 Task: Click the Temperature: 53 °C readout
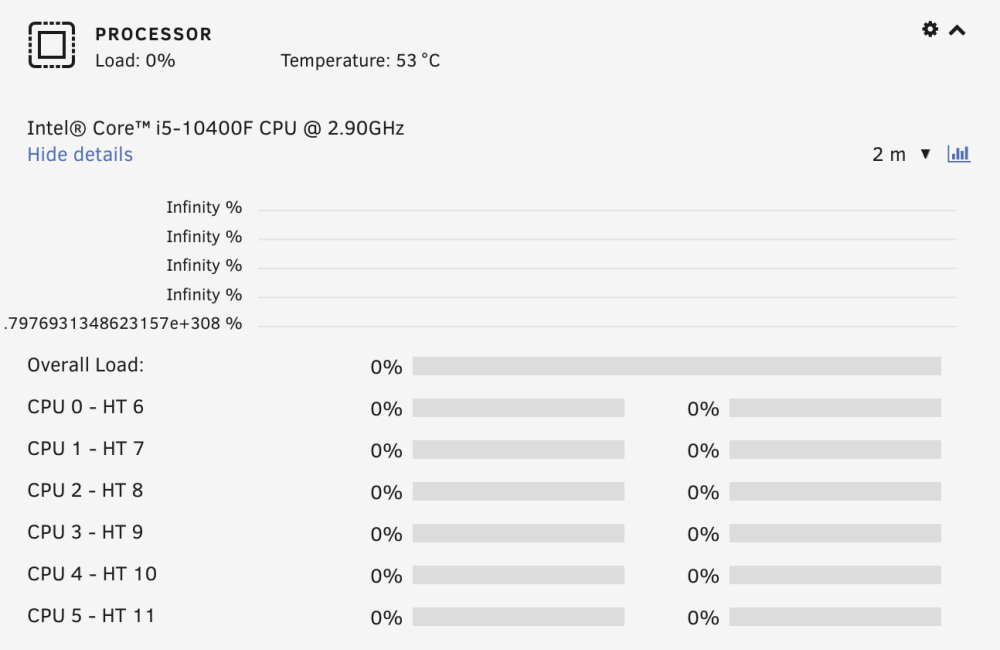(360, 61)
